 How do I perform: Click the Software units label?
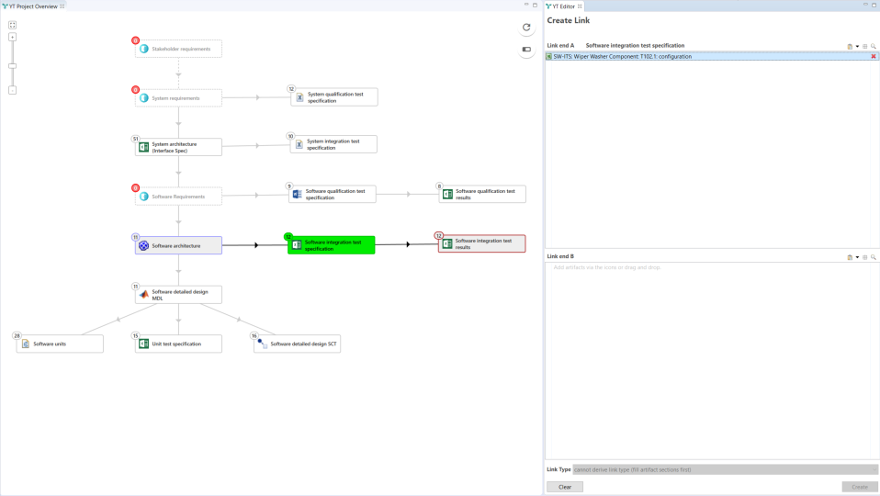tap(49, 344)
